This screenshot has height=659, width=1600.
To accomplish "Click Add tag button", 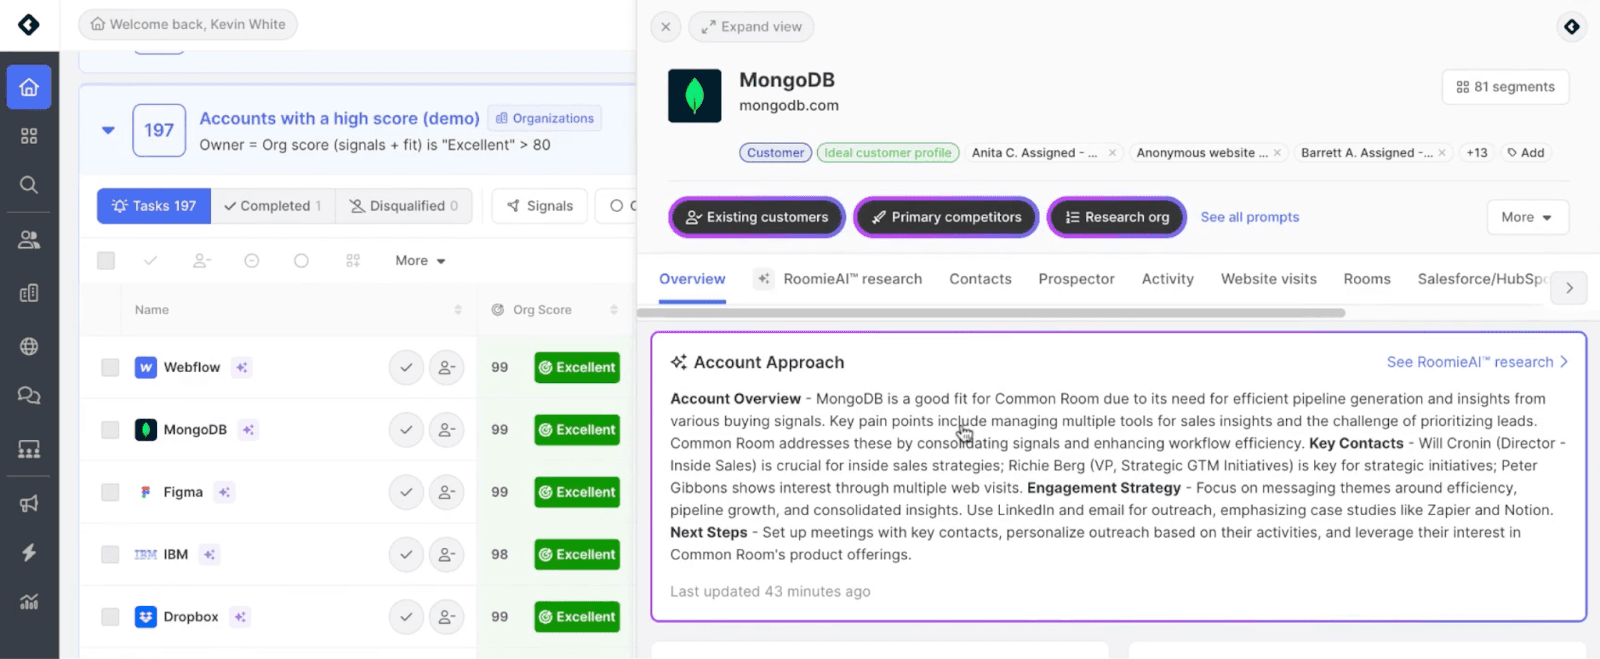I will (x=1526, y=153).
